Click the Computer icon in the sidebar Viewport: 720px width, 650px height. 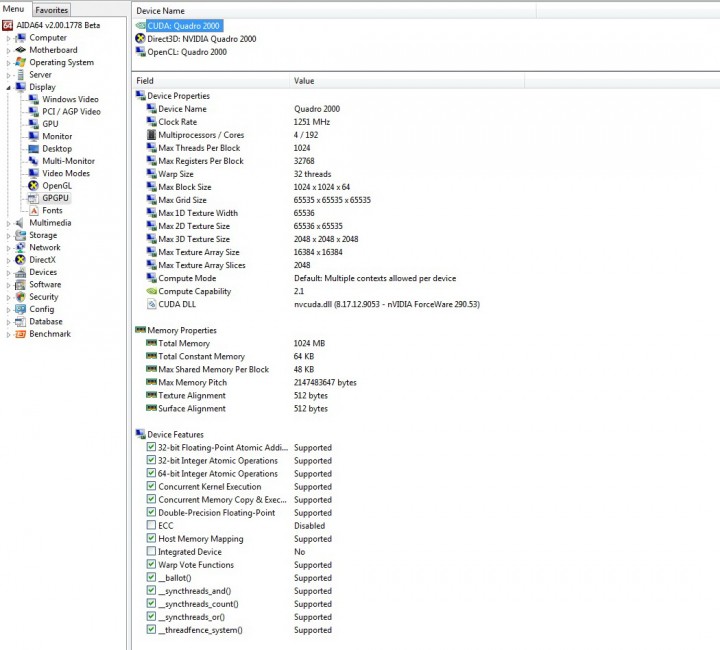click(x=21, y=38)
